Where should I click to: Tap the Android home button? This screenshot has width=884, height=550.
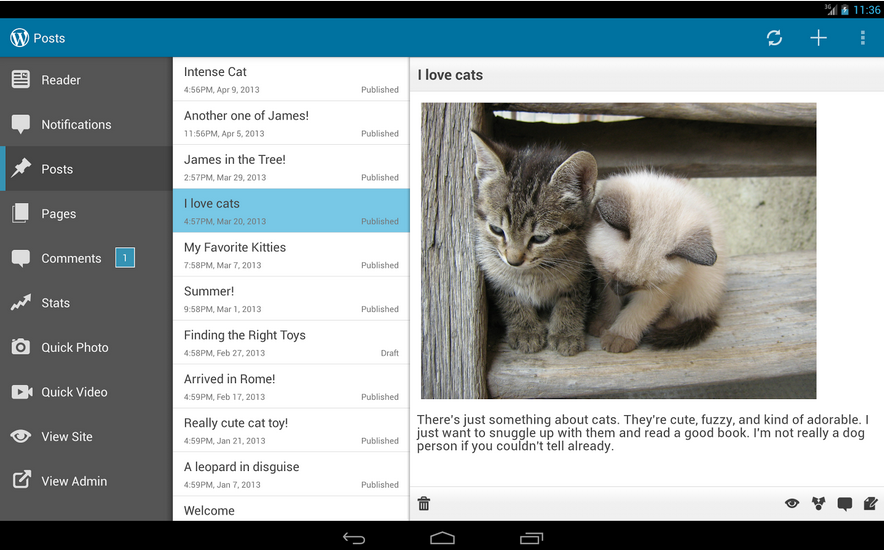pos(442,538)
